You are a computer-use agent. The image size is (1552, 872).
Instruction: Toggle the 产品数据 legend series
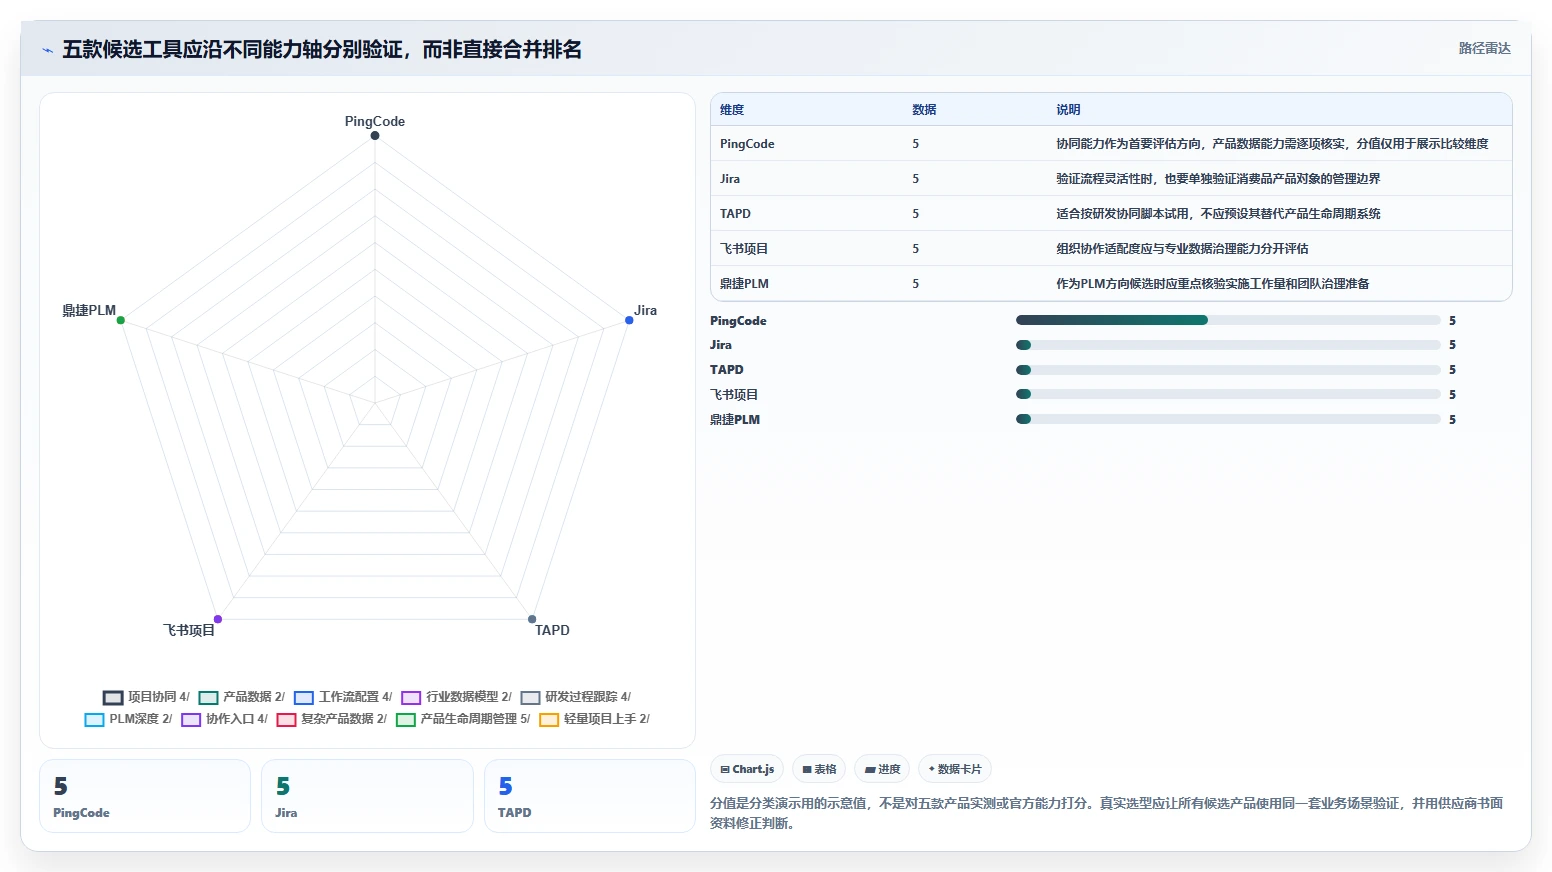coord(242,697)
